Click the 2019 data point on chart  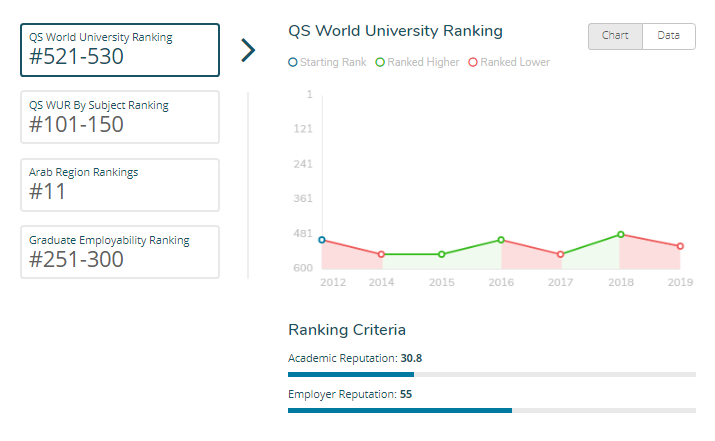pos(680,246)
